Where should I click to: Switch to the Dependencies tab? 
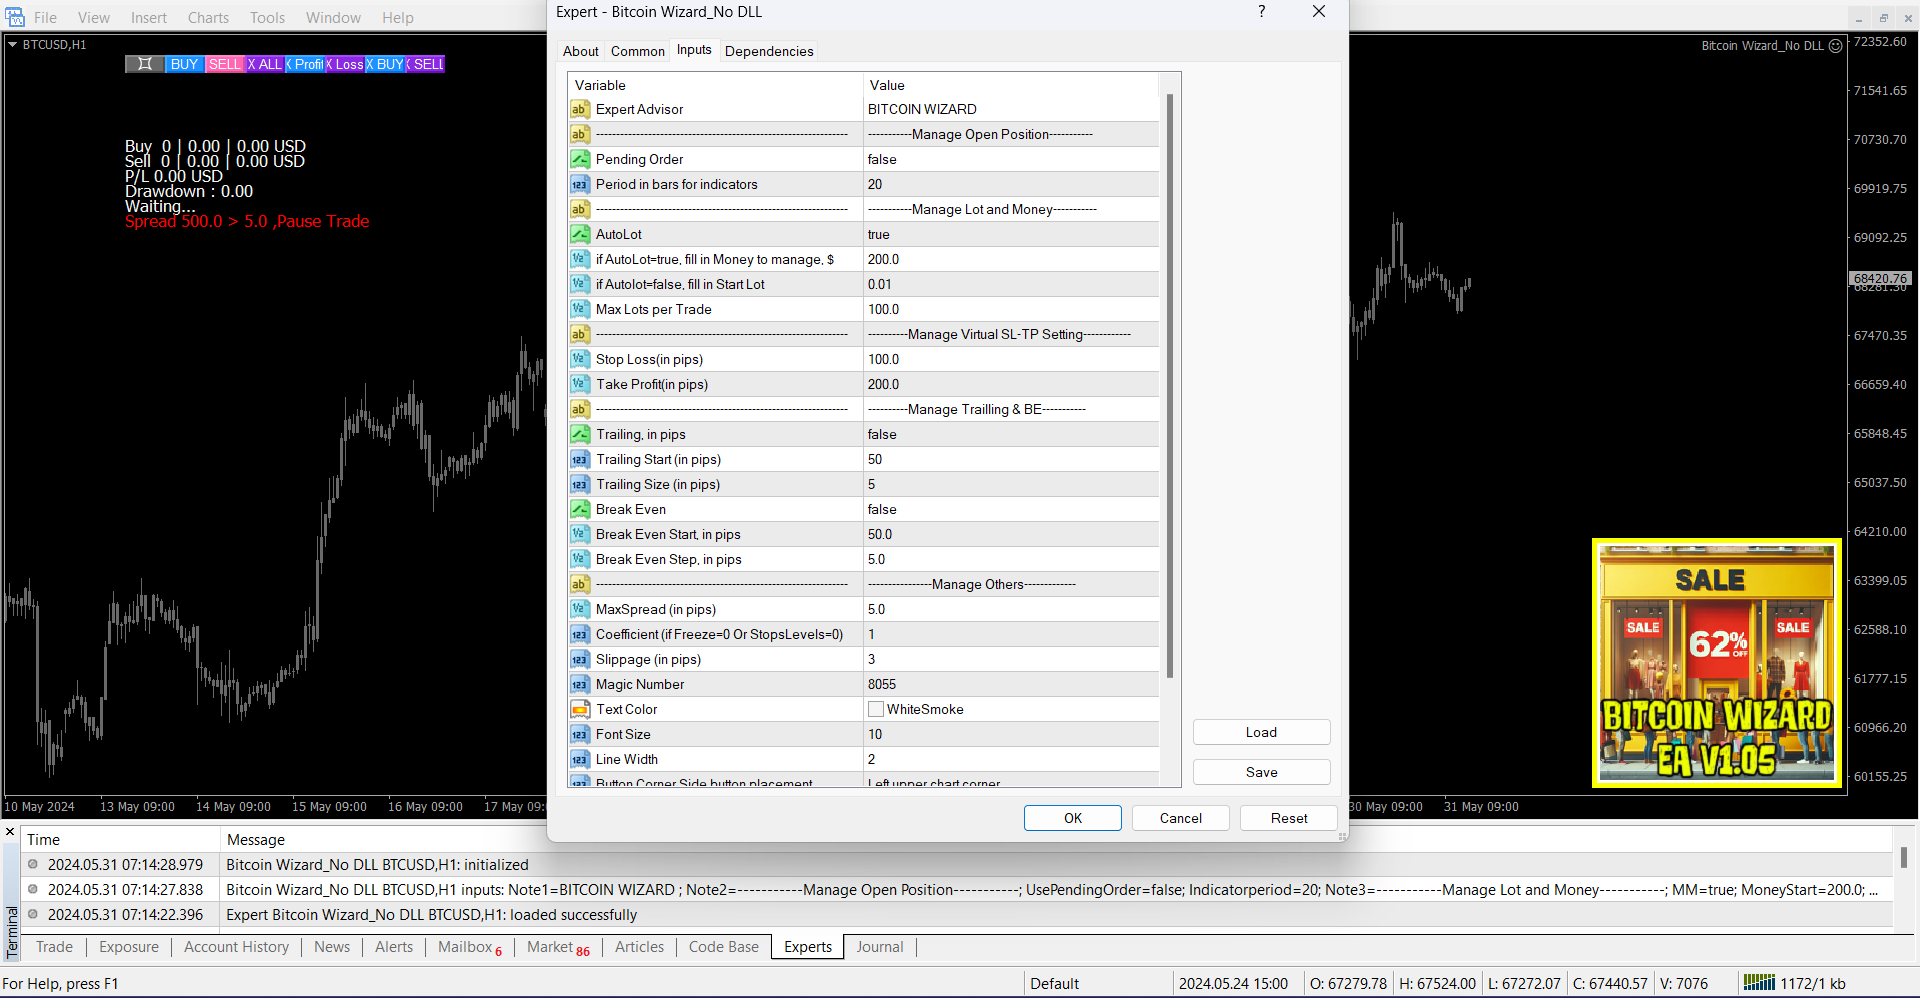pos(769,51)
